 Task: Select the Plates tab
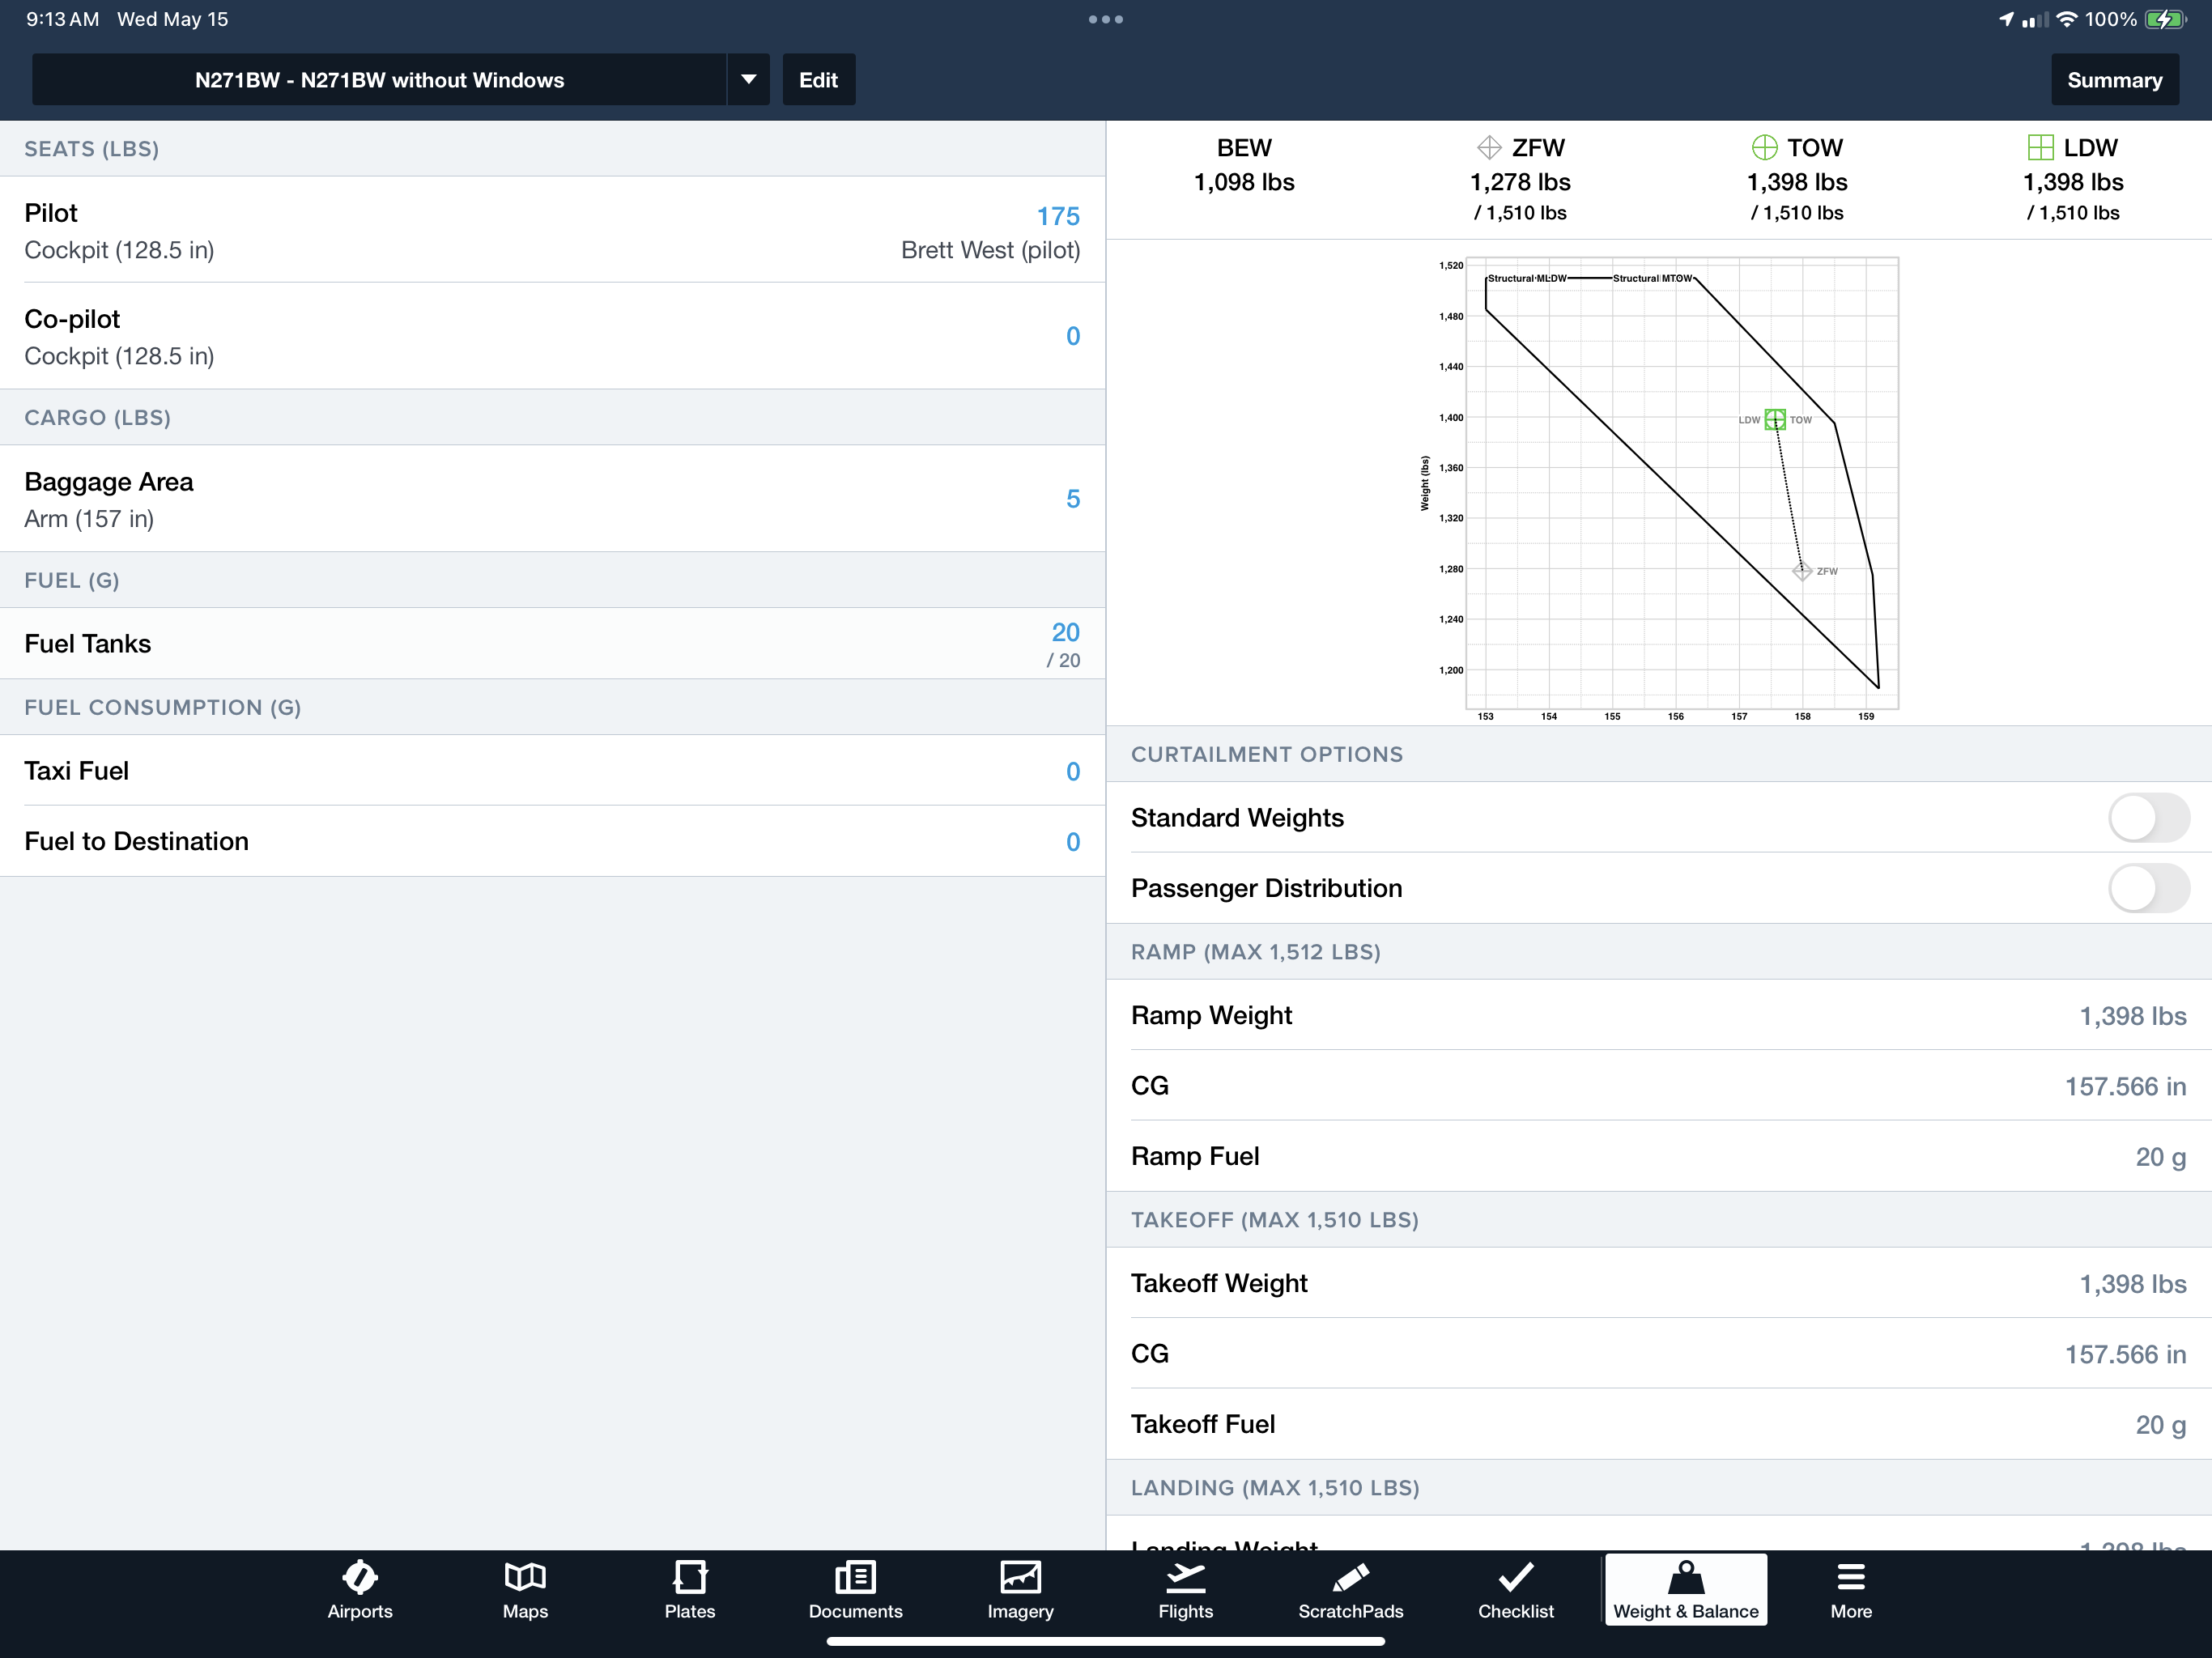690,1588
